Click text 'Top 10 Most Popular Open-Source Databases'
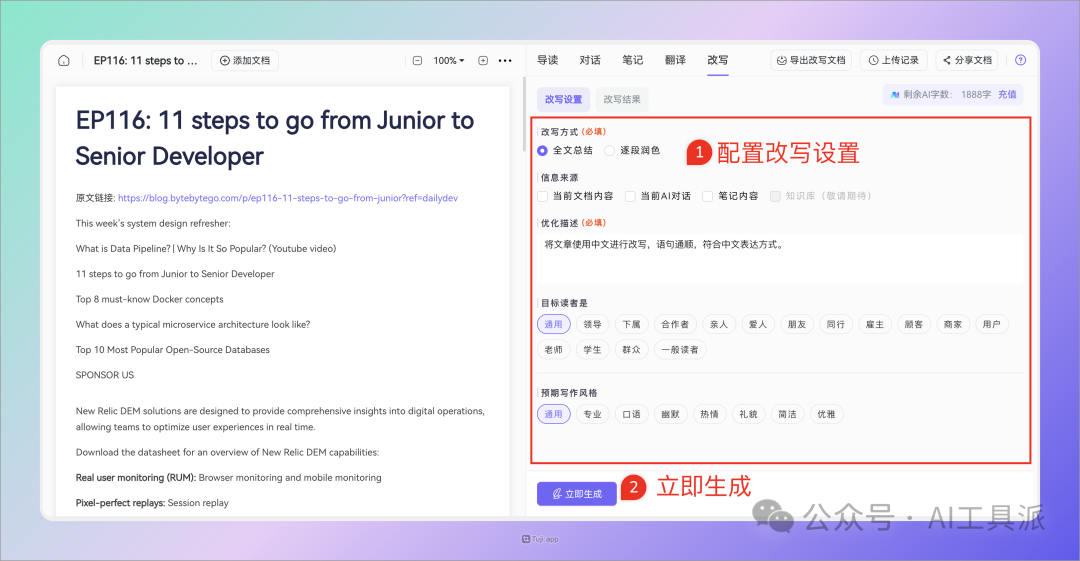Screen dimensions: 1080x561 point(173,350)
